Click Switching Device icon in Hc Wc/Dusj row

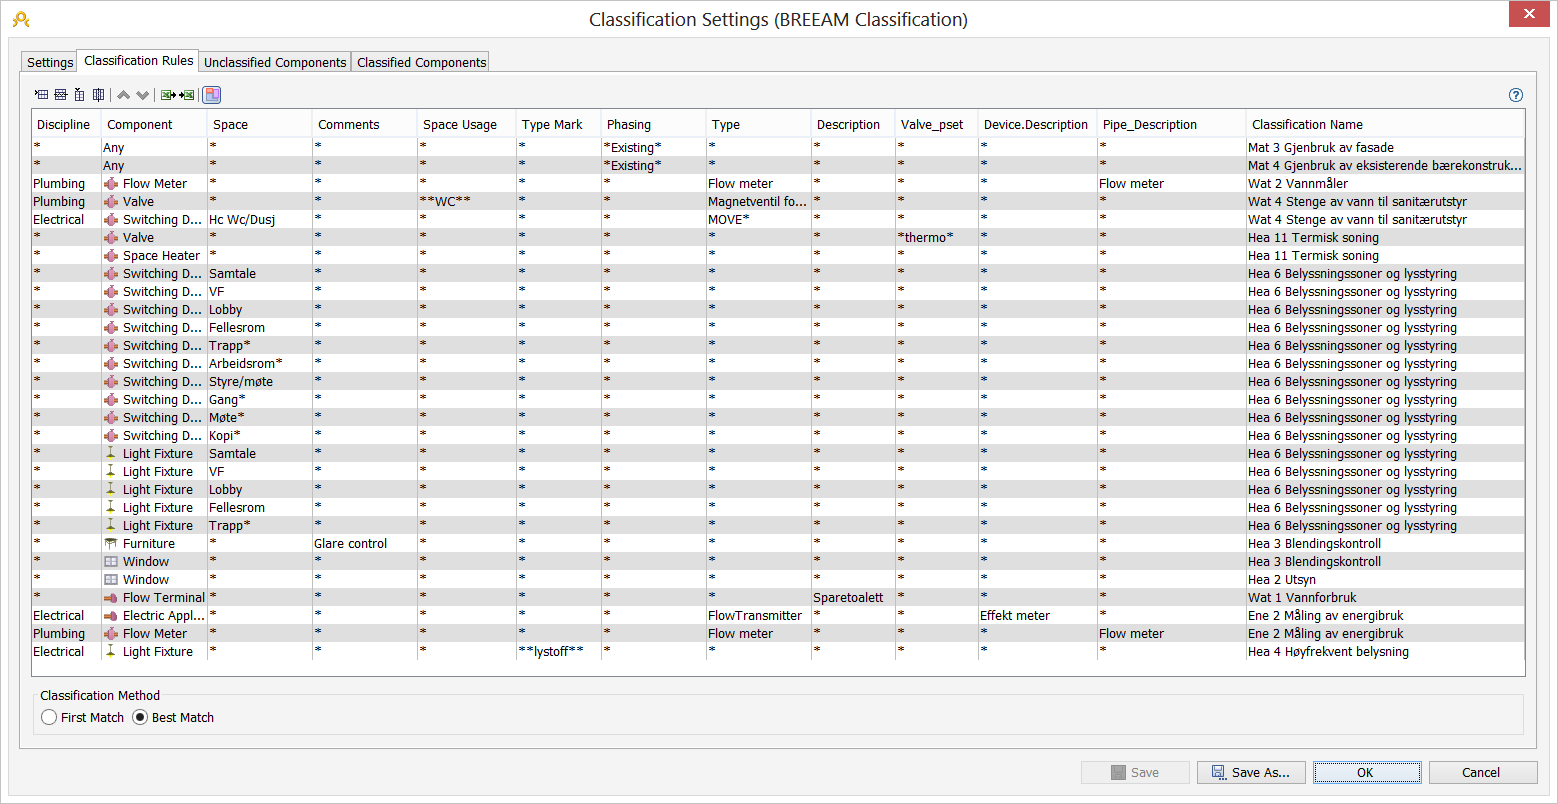112,220
